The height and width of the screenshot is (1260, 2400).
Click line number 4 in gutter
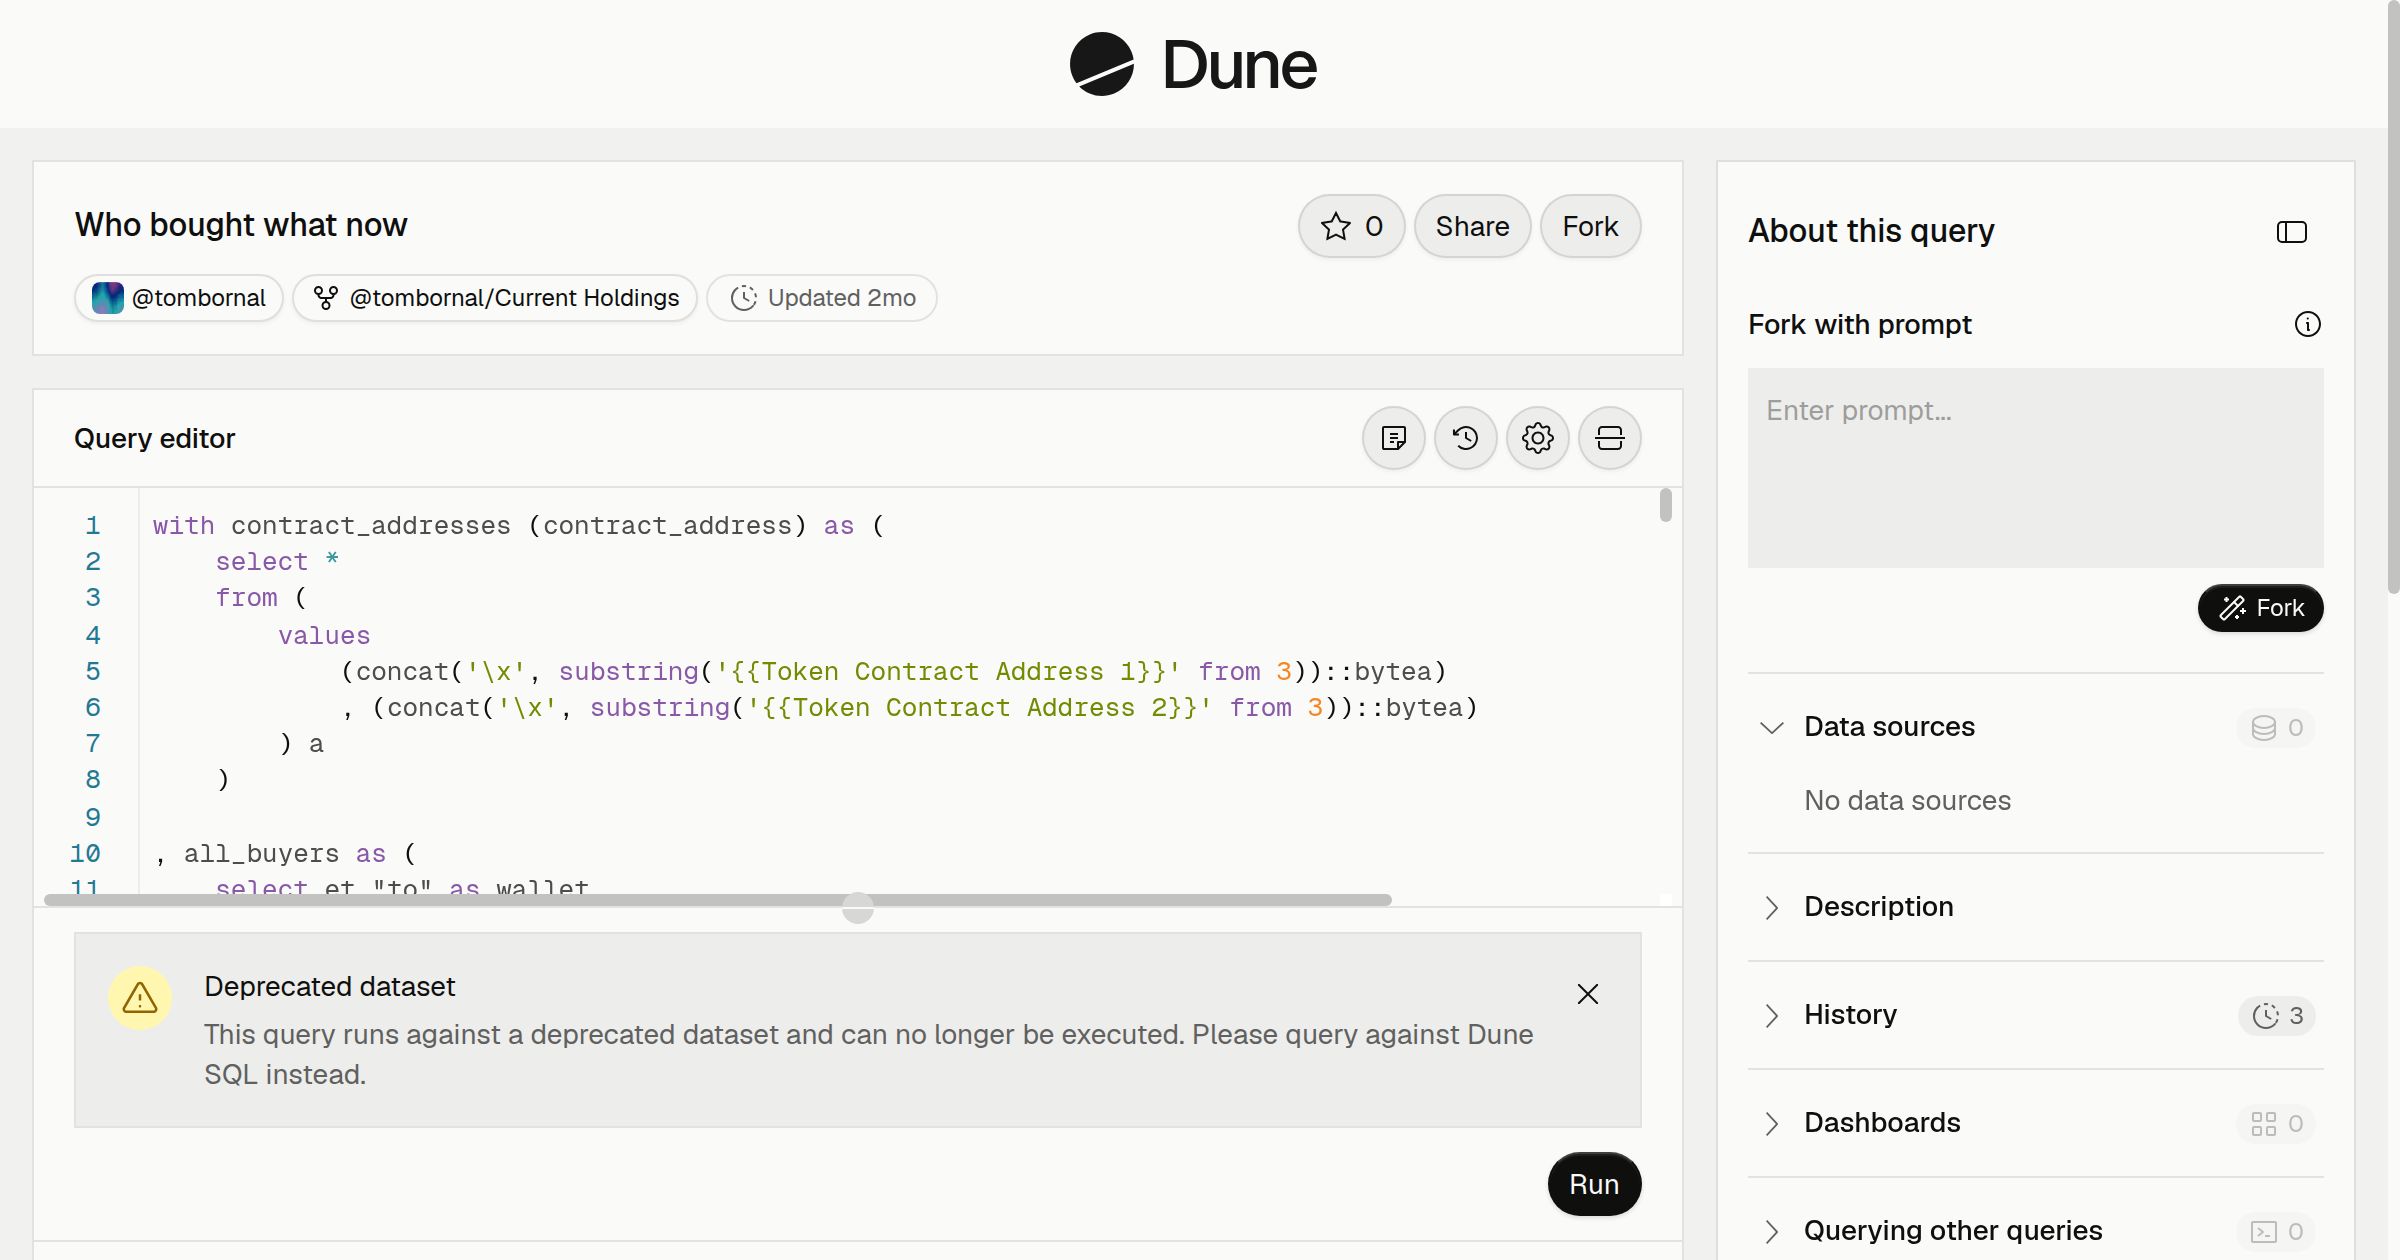[93, 635]
